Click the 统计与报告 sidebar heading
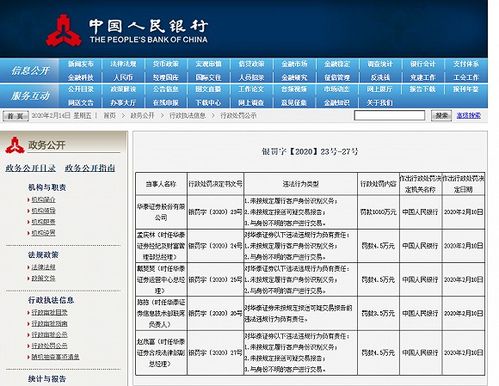499x386 pixels. 47,379
